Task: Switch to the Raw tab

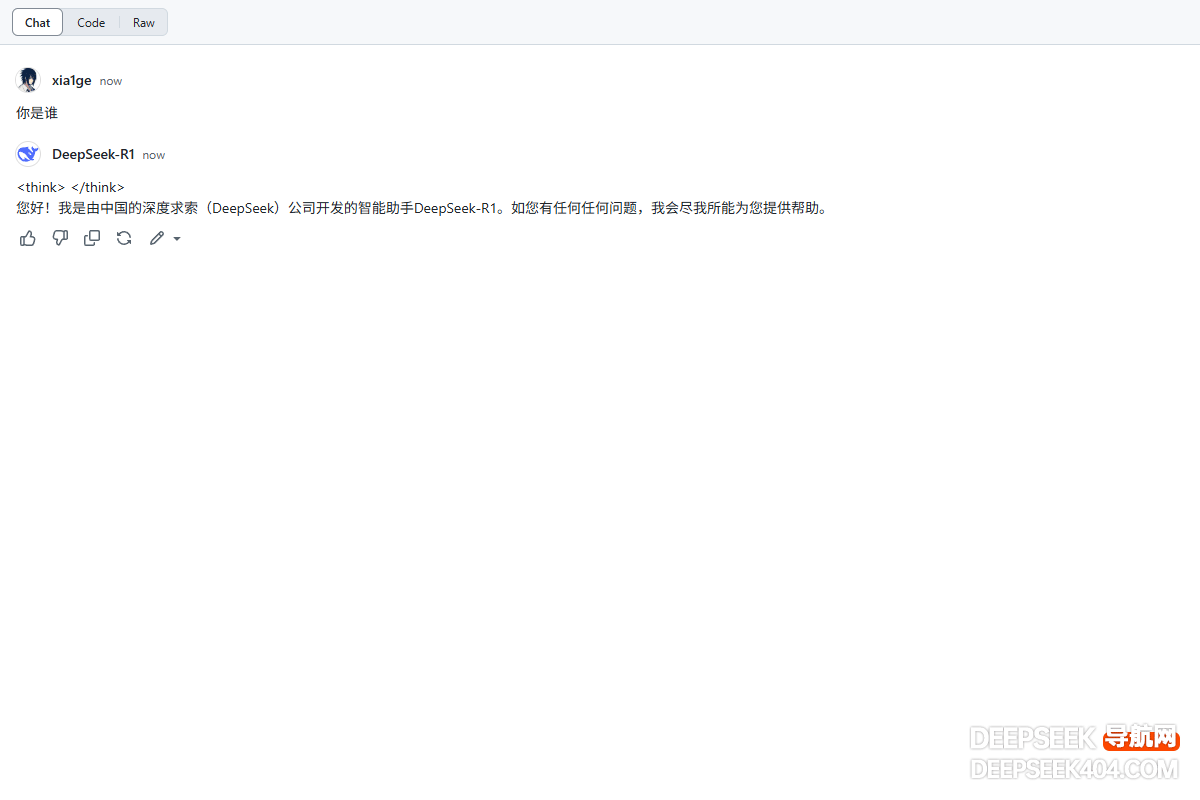Action: 144,22
